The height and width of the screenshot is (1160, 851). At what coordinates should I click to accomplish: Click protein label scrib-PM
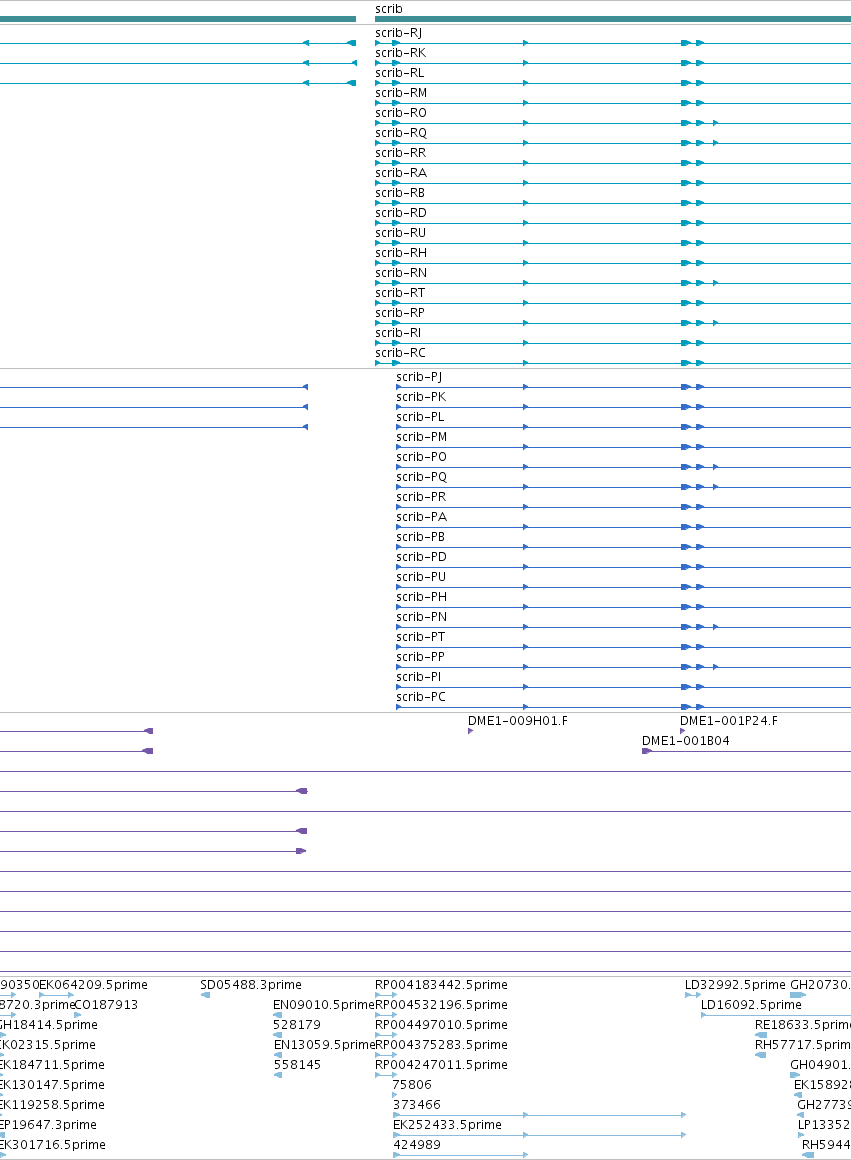[422, 436]
